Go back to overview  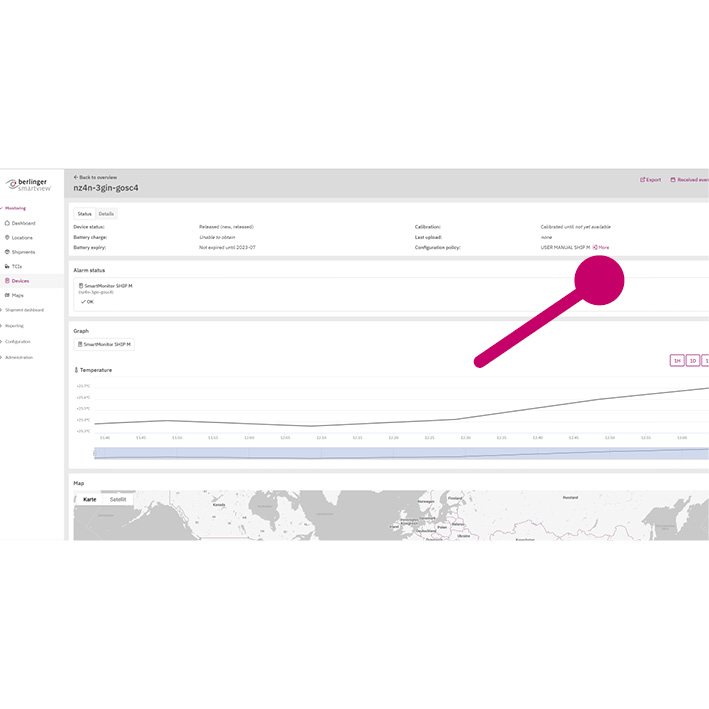point(95,177)
